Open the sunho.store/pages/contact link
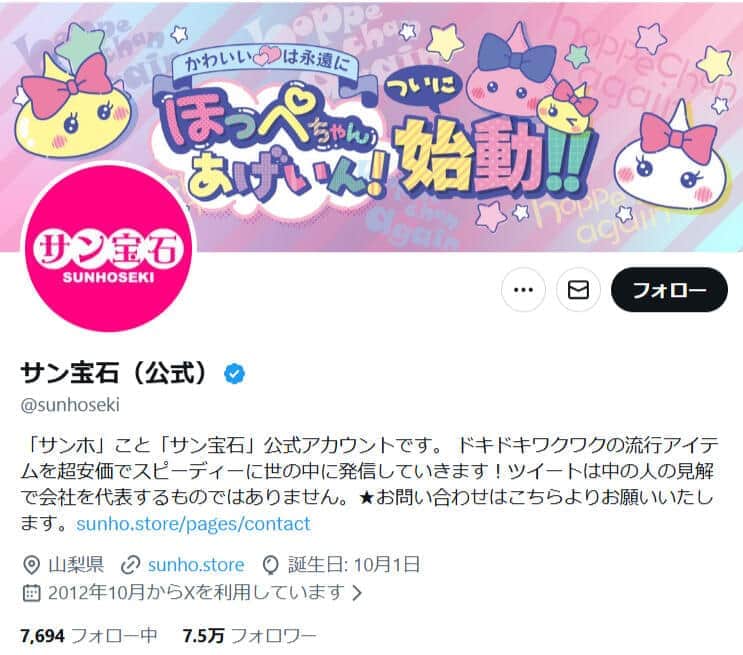The height and width of the screenshot is (655, 743). [x=193, y=524]
